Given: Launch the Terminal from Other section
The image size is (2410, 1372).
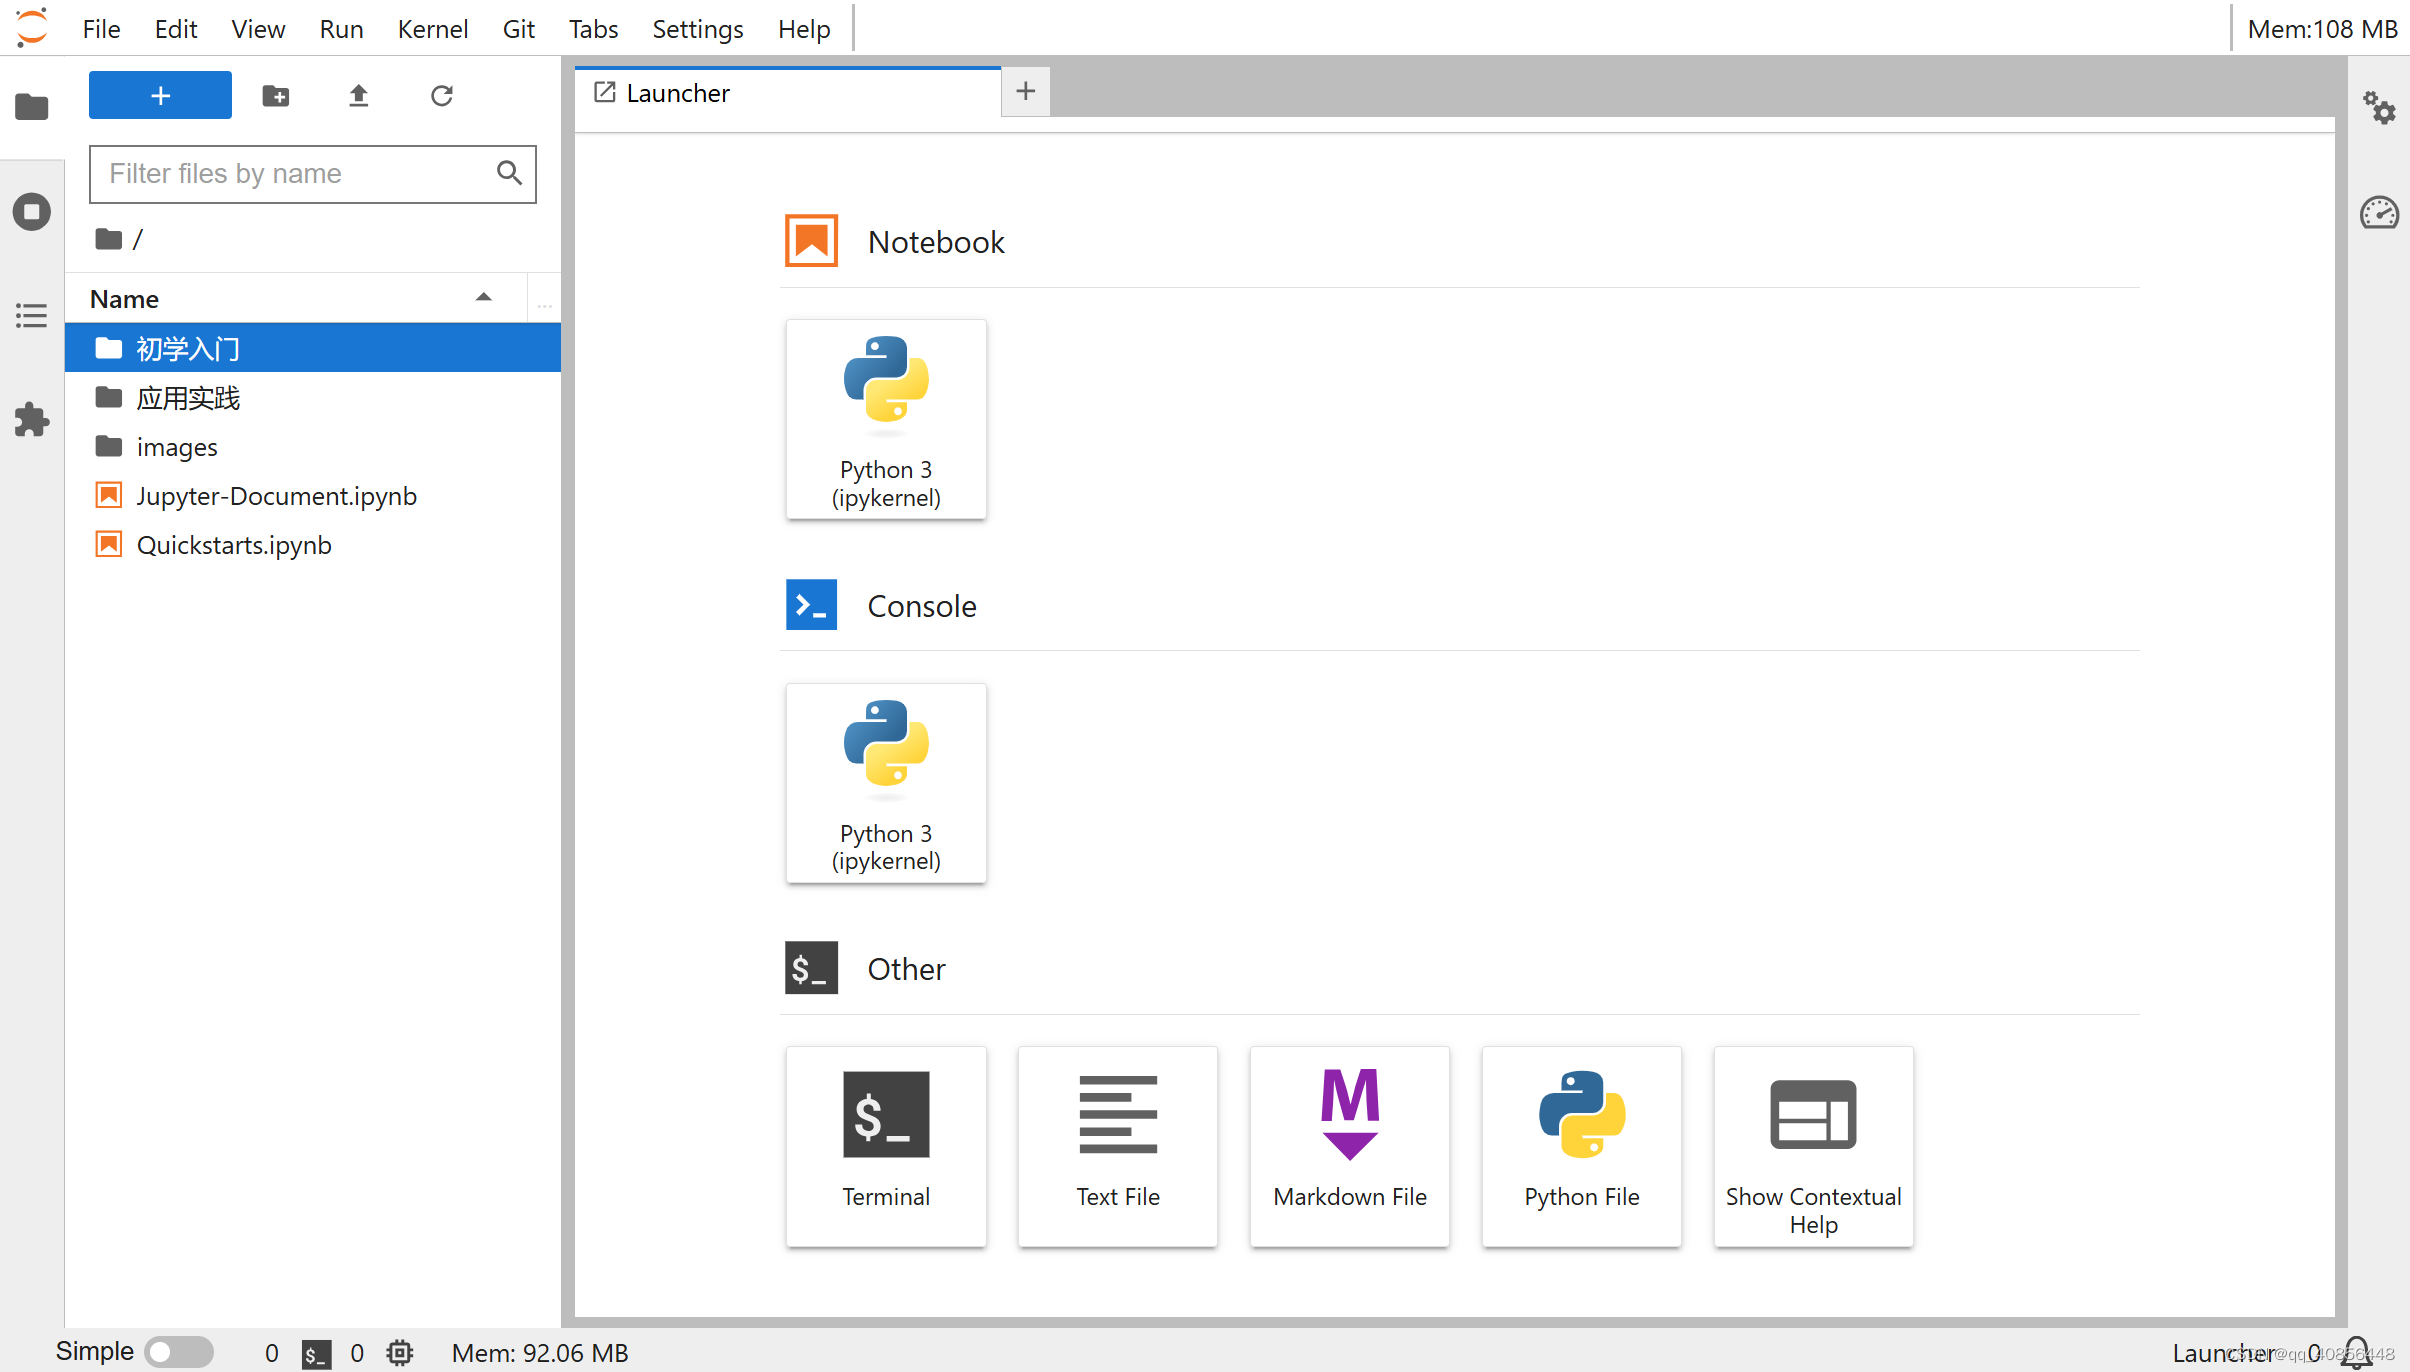Looking at the screenshot, I should pos(886,1146).
